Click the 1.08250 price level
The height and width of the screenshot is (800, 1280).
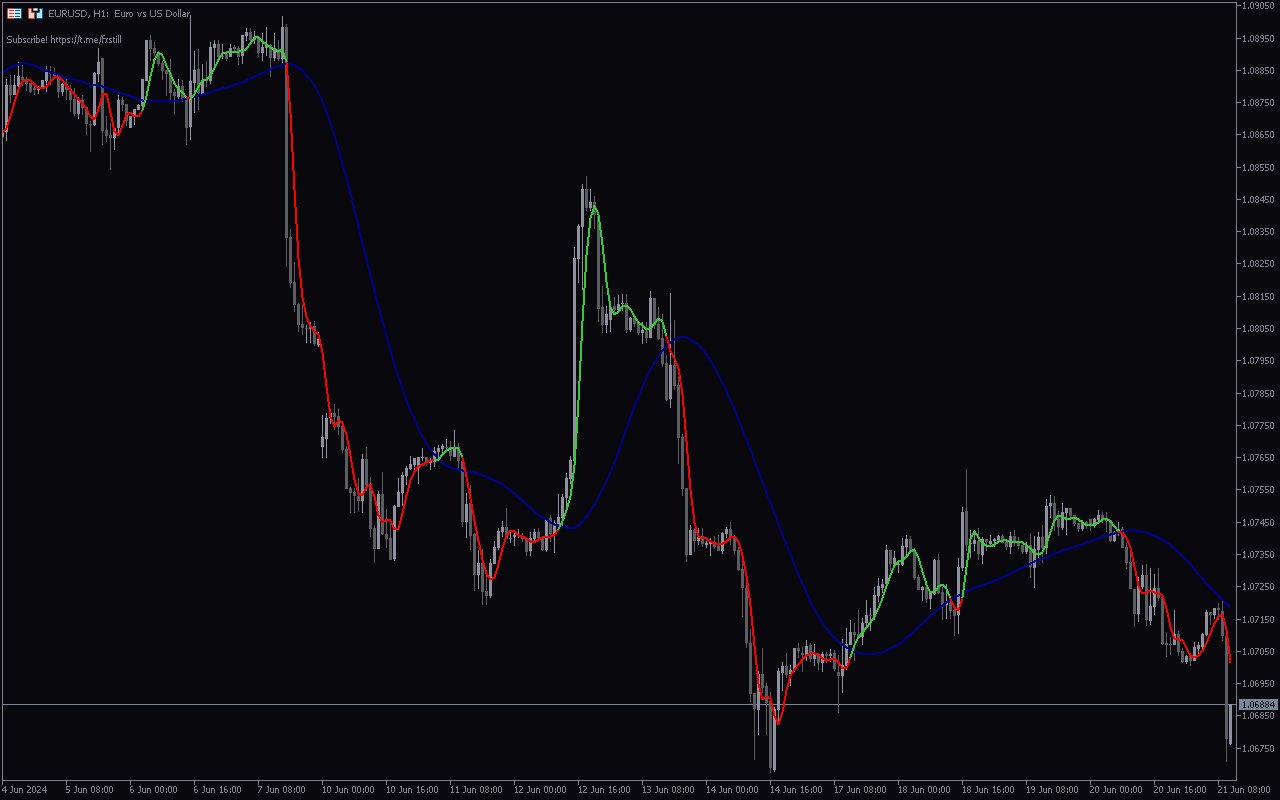(1258, 264)
